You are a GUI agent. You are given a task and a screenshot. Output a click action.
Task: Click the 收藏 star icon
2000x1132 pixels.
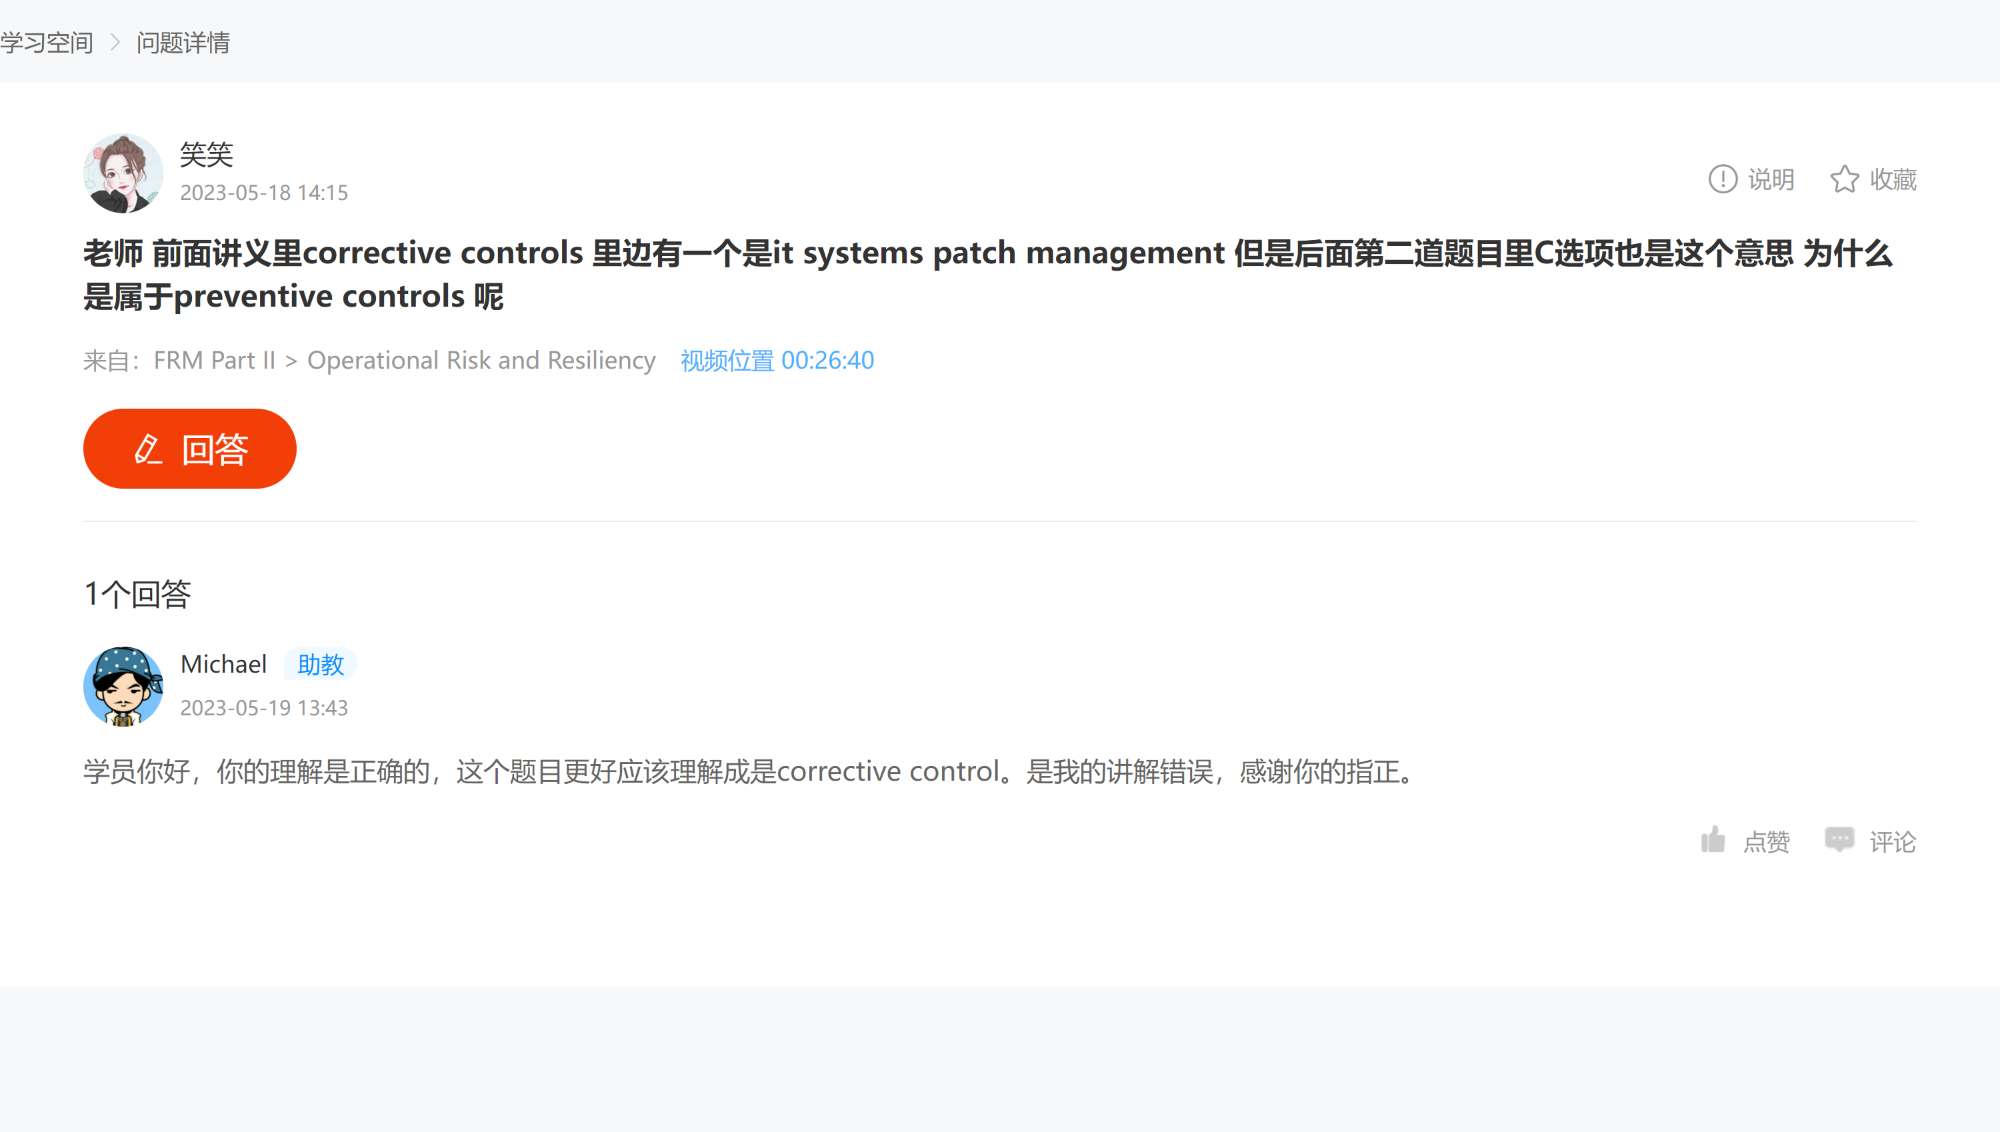pos(1844,179)
